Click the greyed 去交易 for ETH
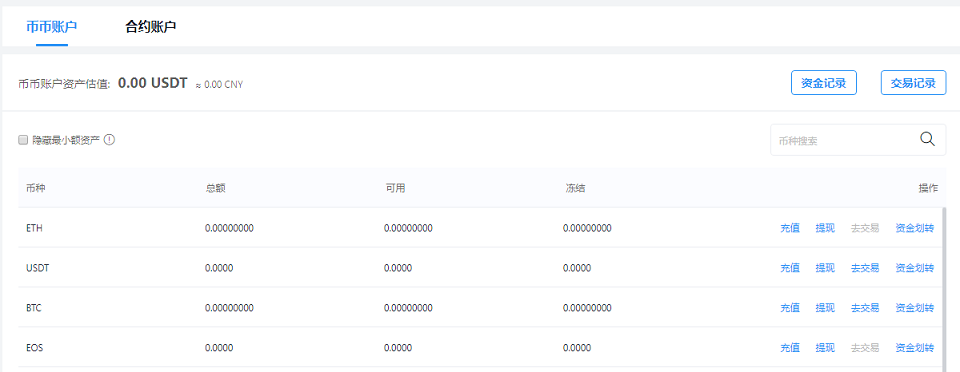 coord(864,228)
